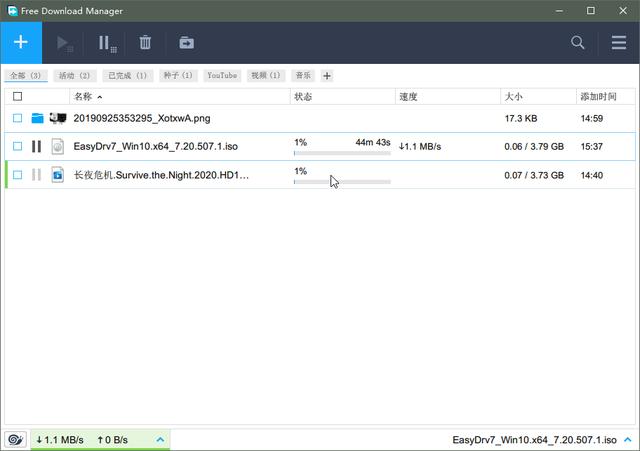This screenshot has height=451, width=640.
Task: Pause all downloads from the toolbar
Action: [106, 42]
